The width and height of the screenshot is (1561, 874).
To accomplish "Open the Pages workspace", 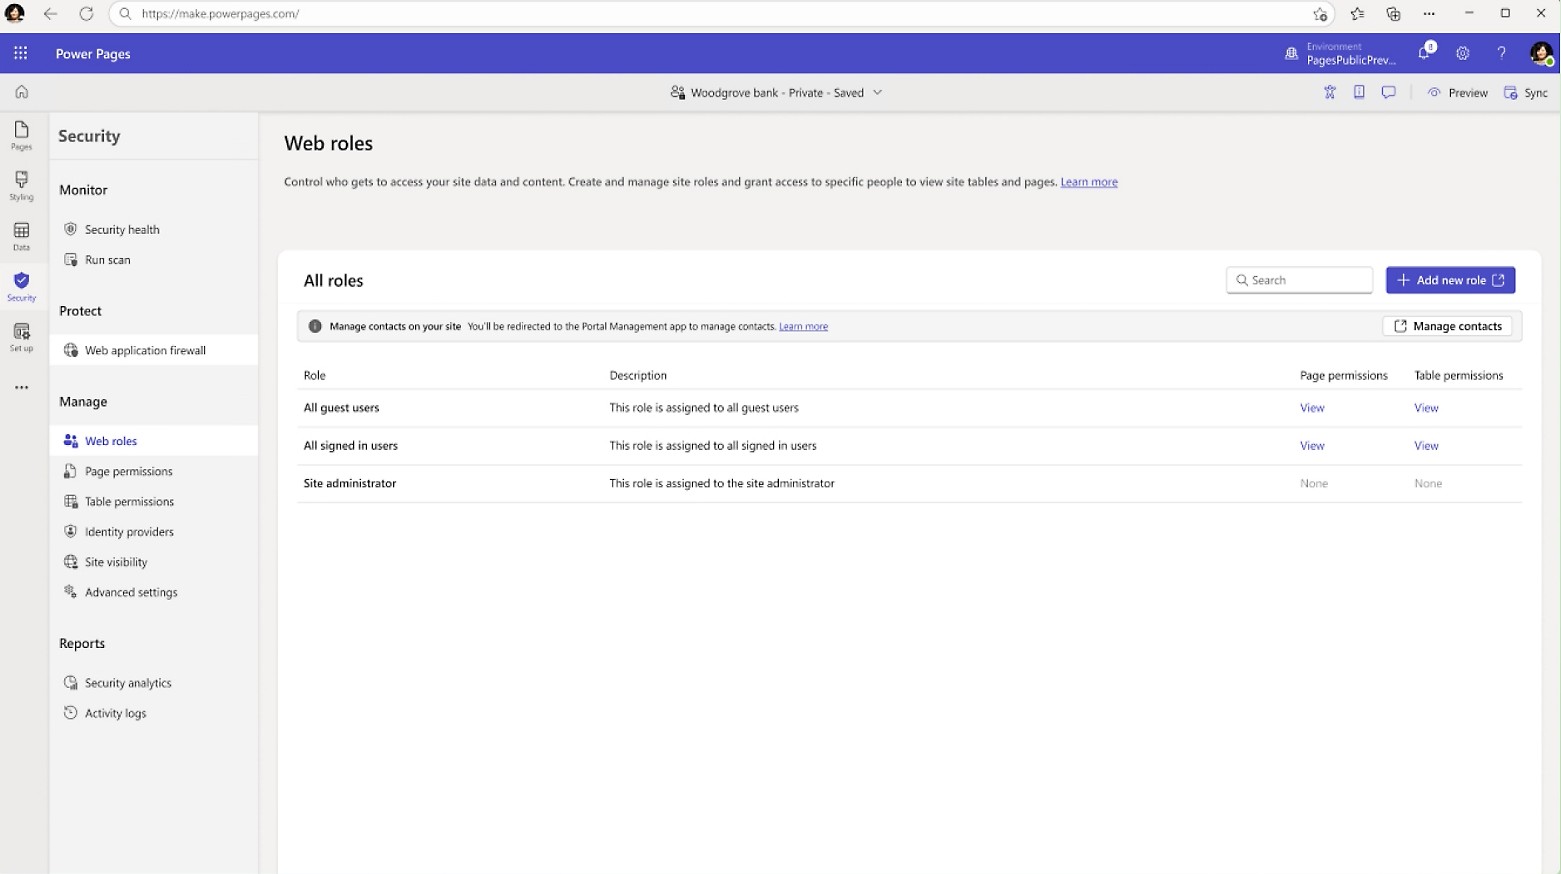I will (21, 135).
